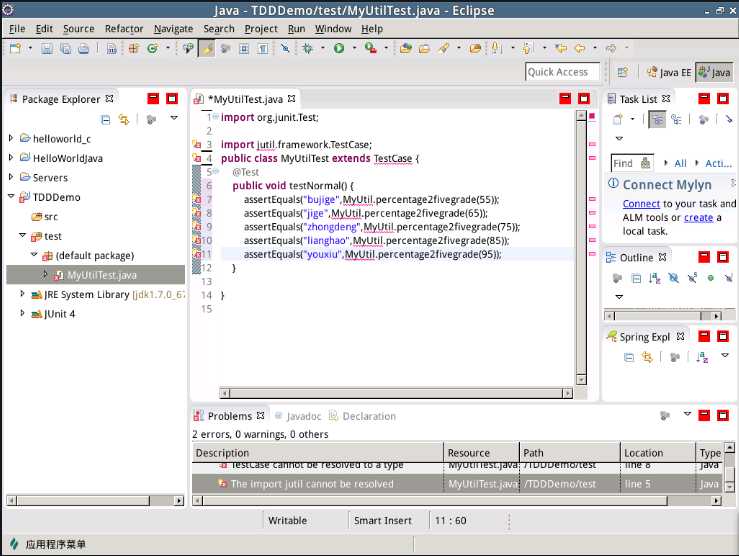Open Package Explorer view menu arrow

[x=174, y=118]
